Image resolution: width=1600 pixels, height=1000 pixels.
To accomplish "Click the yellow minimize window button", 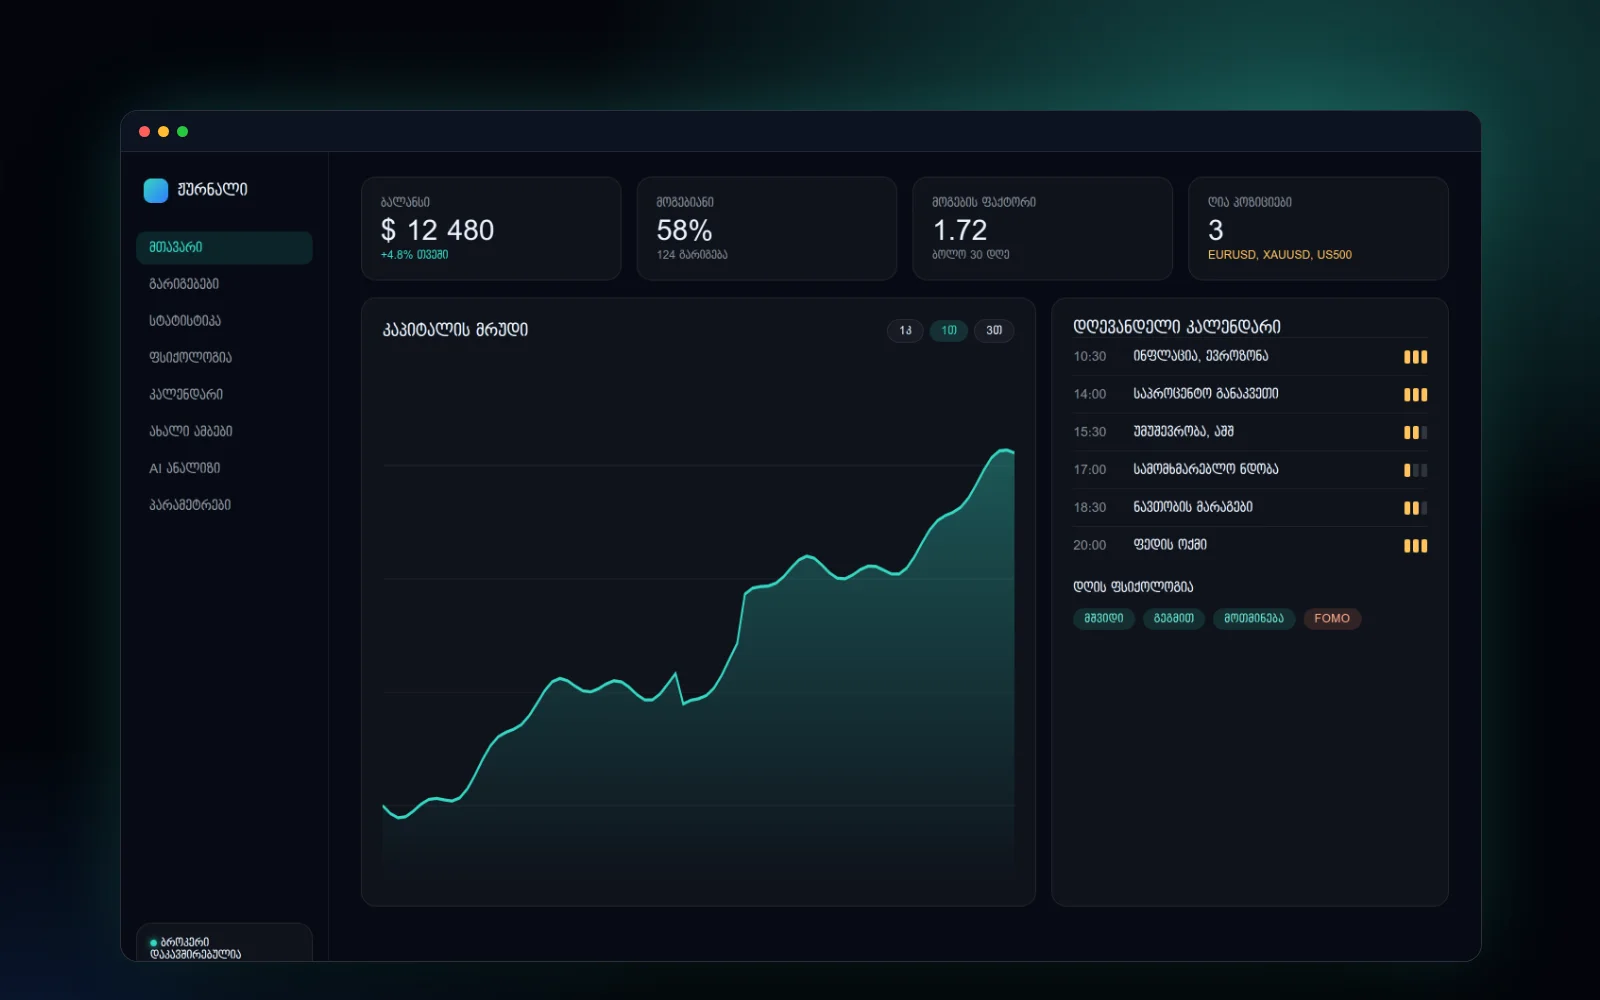I will (164, 132).
